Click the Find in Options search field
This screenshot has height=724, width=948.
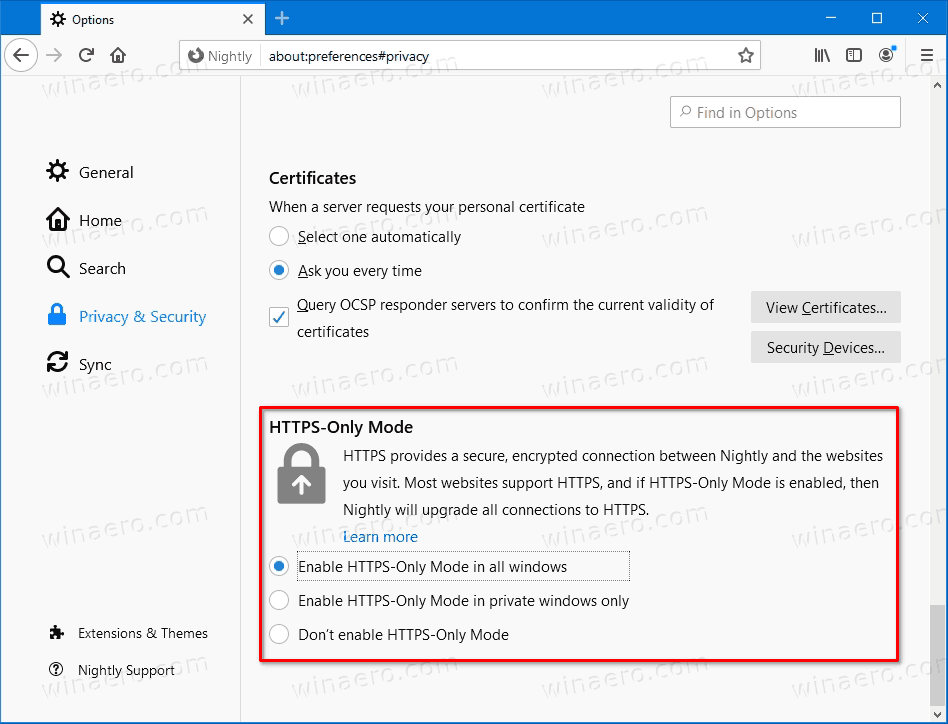coord(785,113)
